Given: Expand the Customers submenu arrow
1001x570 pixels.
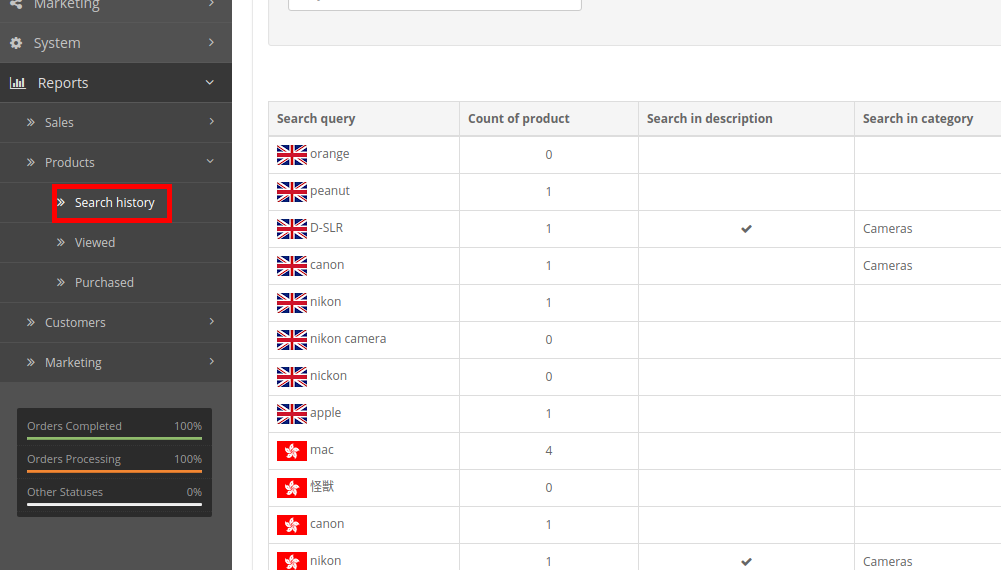Looking at the screenshot, I should coord(211,321).
